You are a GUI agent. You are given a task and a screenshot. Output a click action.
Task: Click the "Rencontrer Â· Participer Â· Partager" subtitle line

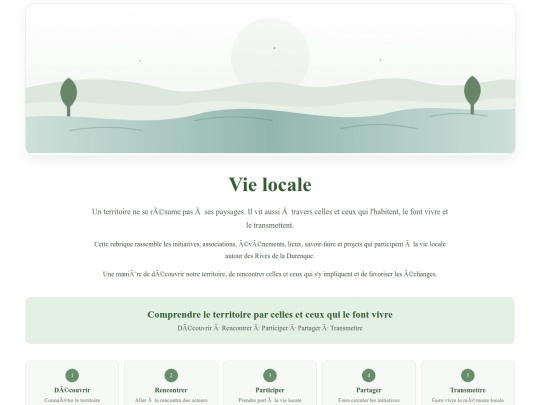270,328
